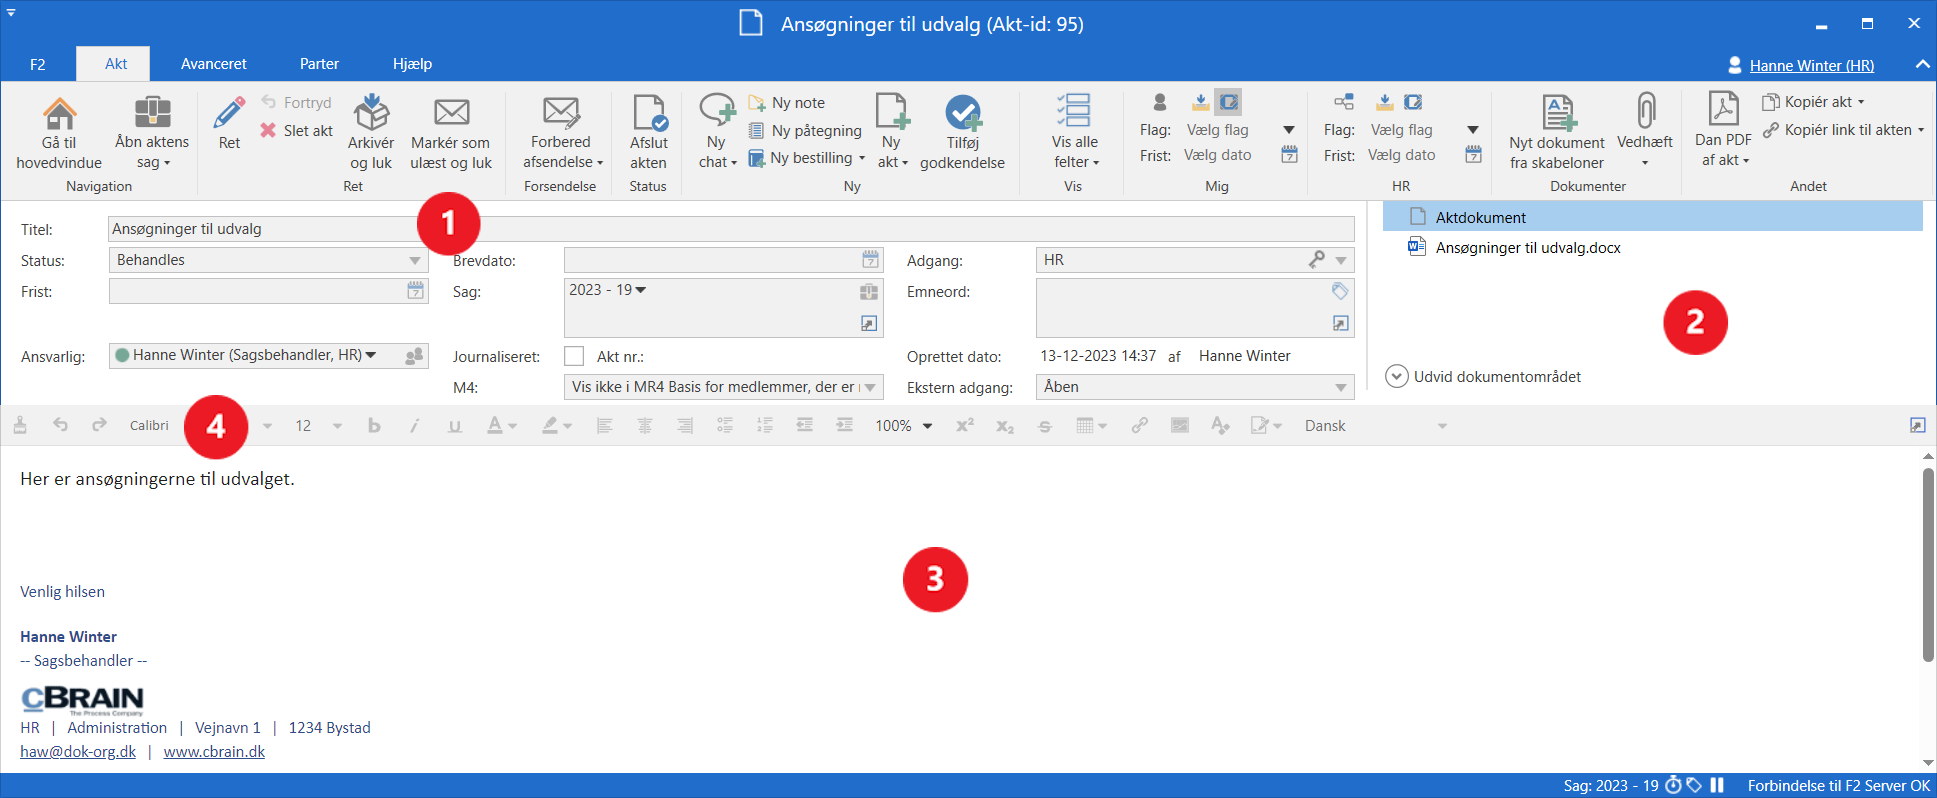Archive and close with Arkivér og luk
Screen dimensions: 1937x798
coord(371,133)
